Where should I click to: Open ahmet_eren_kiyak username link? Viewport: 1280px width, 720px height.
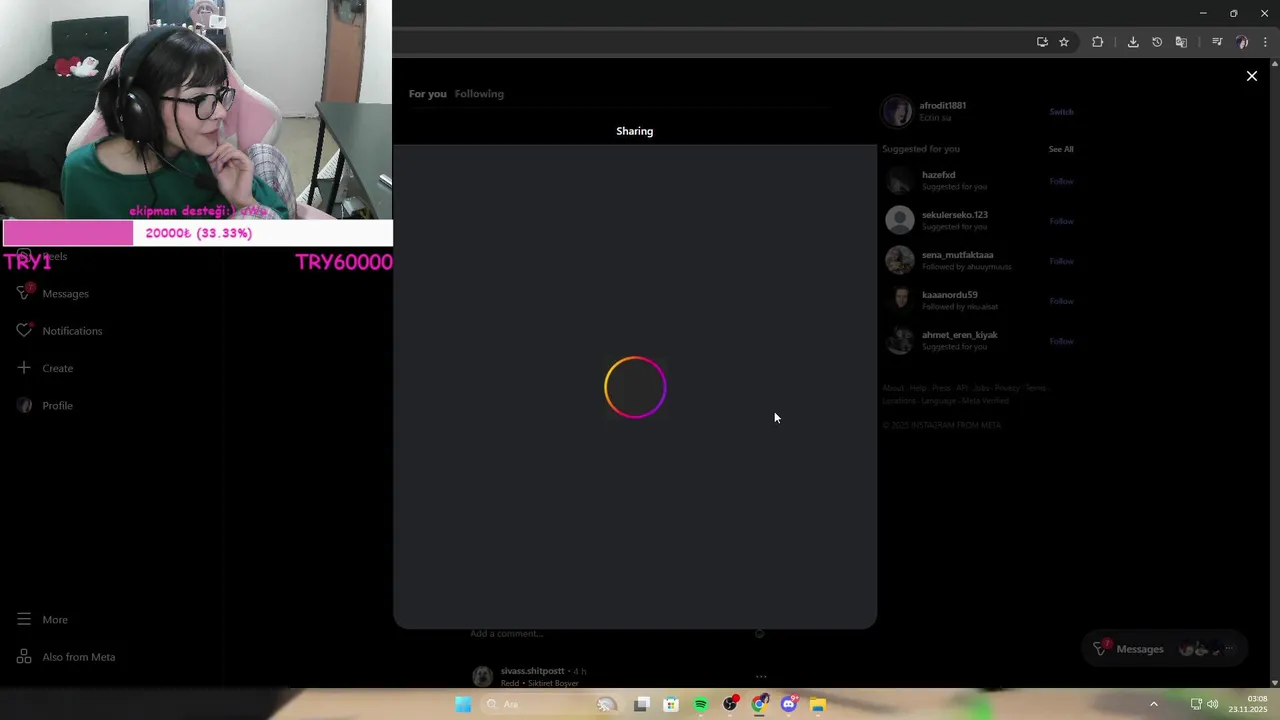(x=959, y=335)
